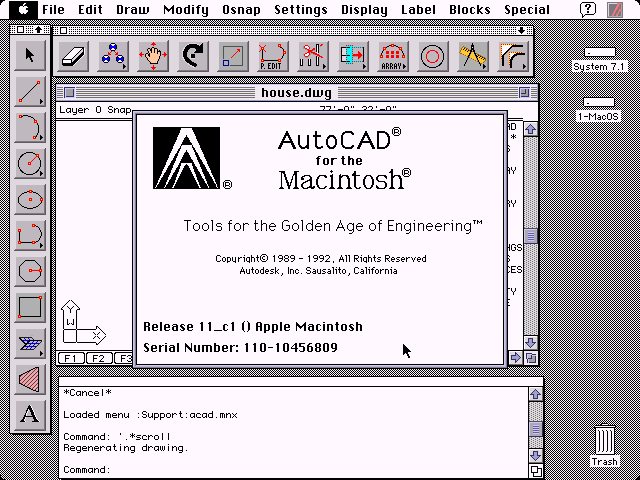The image size is (640, 480).
Task: Open the Edit menu
Action: 90,9
